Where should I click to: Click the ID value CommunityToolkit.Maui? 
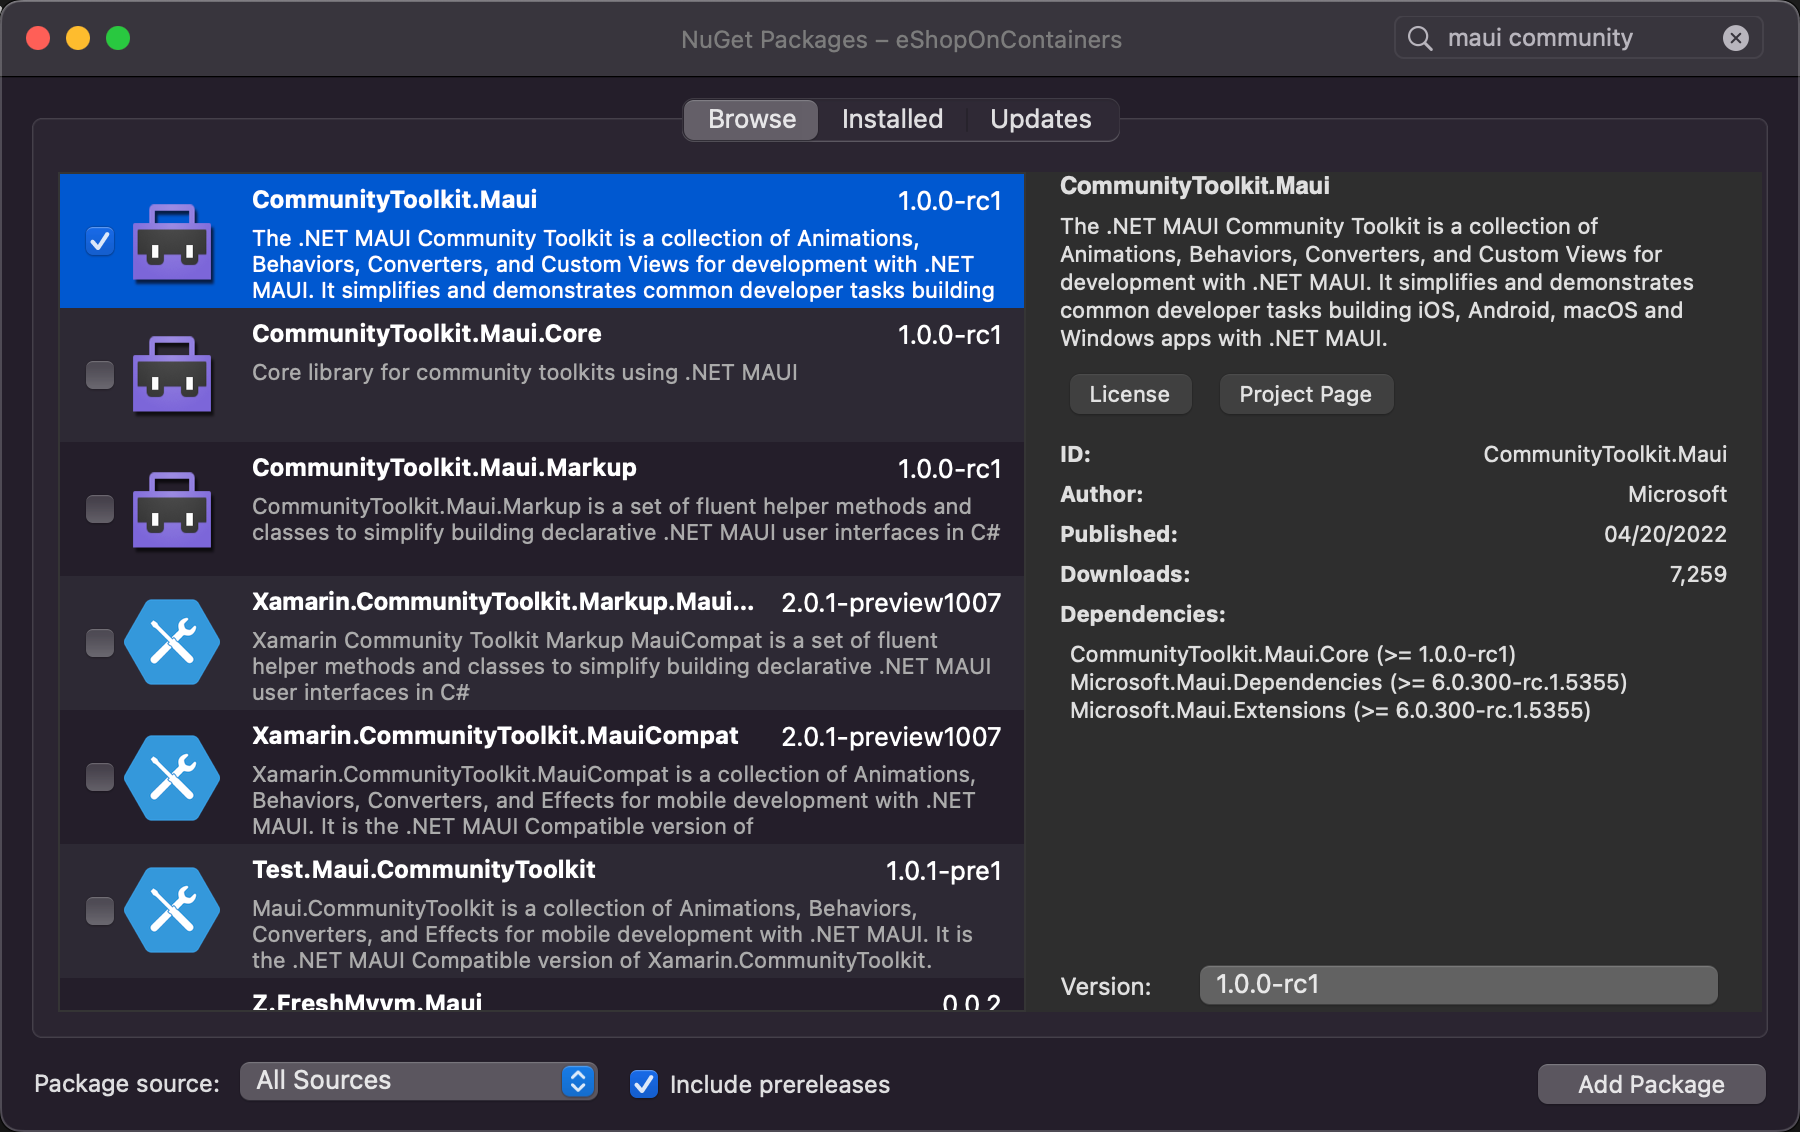click(1605, 454)
